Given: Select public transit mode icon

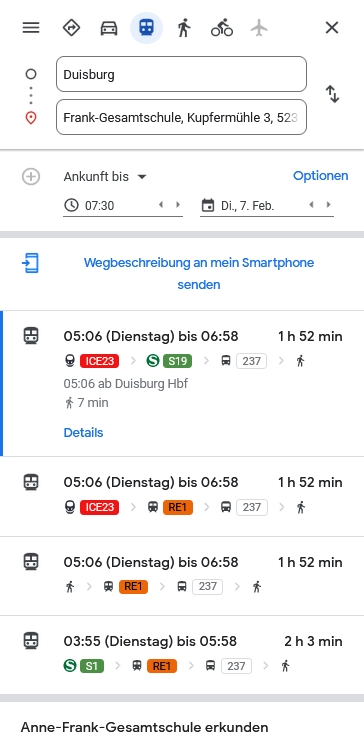Looking at the screenshot, I should (147, 28).
